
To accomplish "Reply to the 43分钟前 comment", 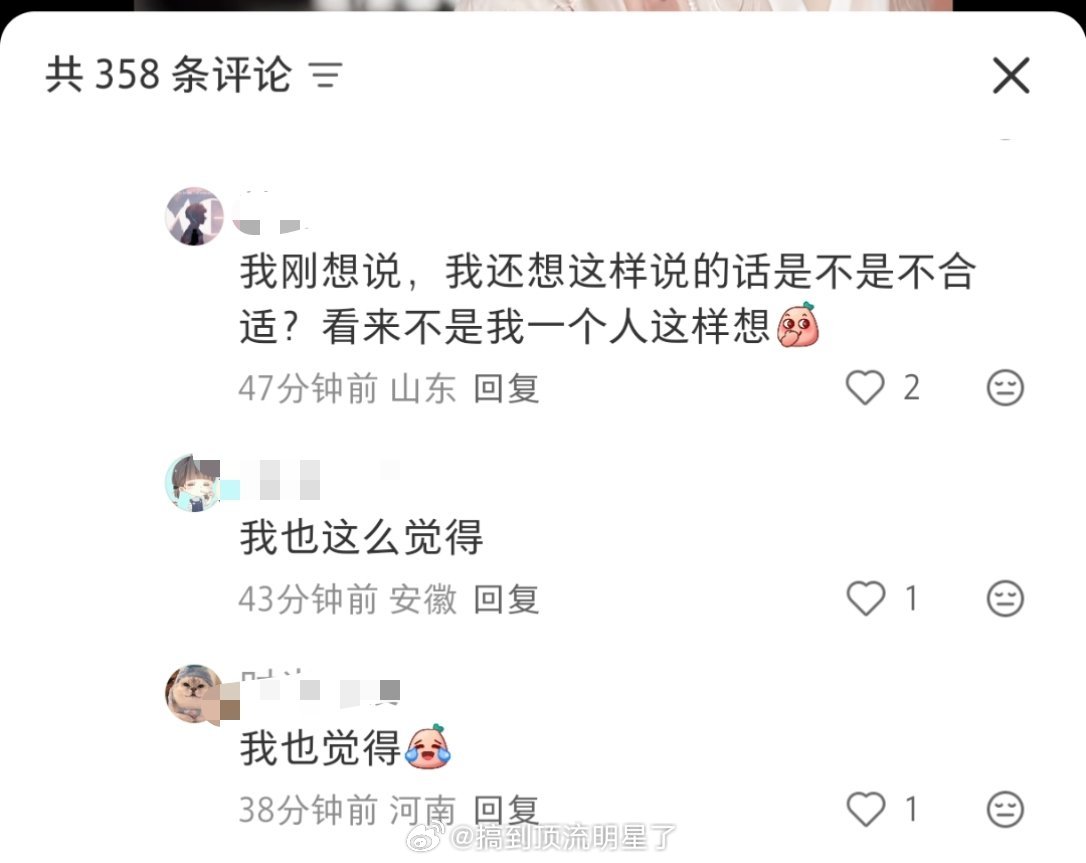I will click(x=506, y=599).
